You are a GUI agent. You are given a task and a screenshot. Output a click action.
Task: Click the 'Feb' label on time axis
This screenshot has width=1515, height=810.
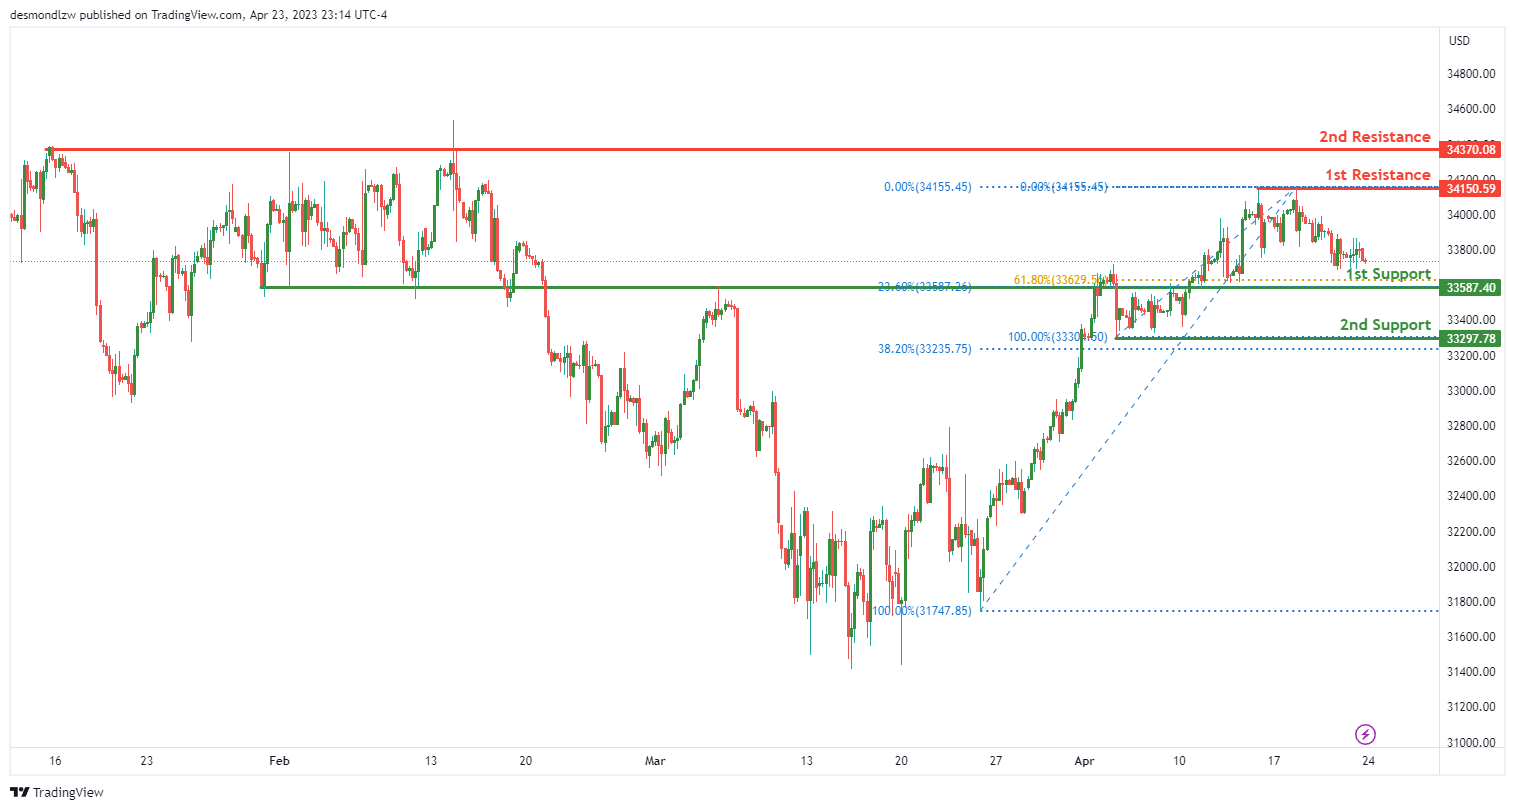click(x=280, y=761)
